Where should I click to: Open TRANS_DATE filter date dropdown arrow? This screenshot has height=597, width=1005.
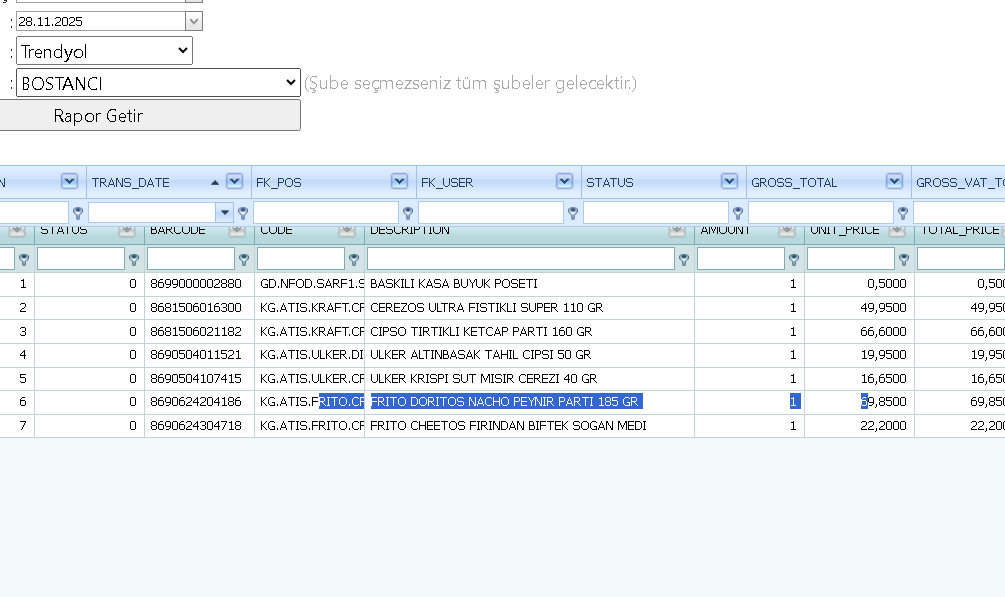(224, 212)
